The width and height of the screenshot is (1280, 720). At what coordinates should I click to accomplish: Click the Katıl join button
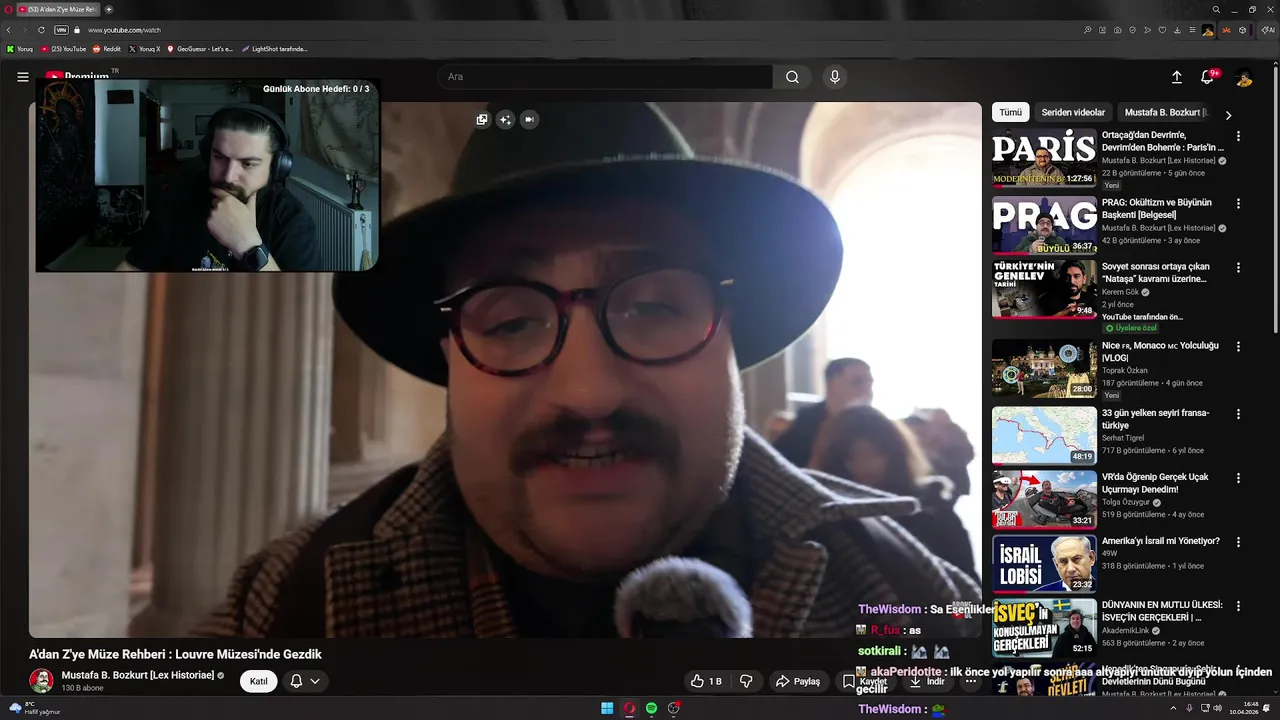(x=258, y=681)
